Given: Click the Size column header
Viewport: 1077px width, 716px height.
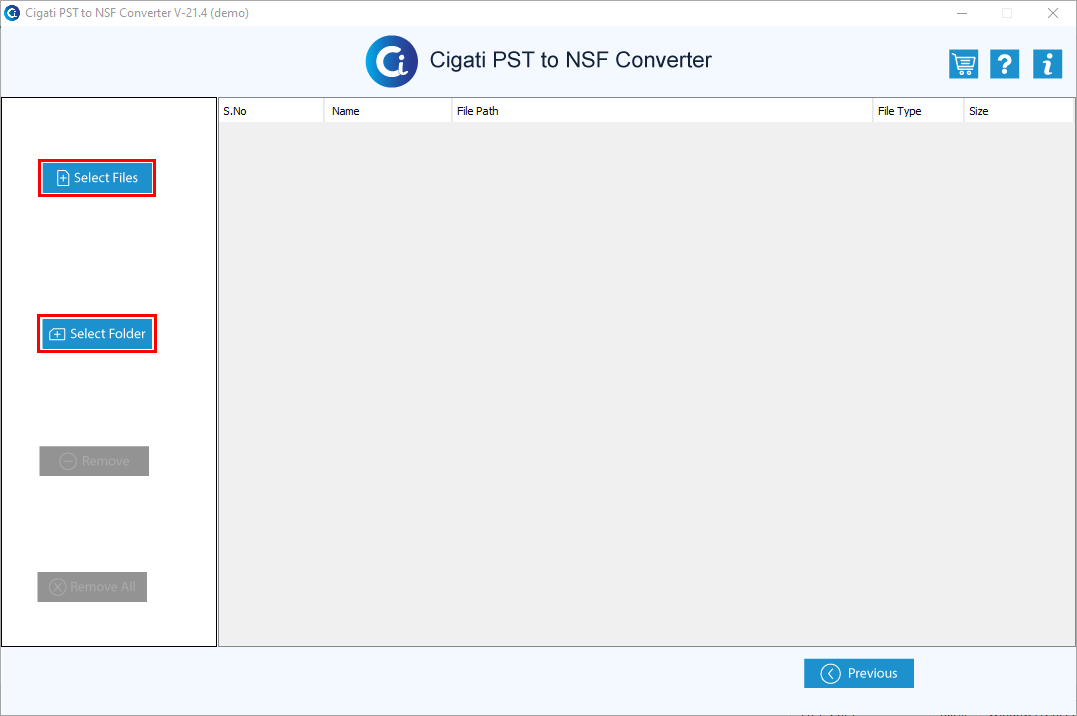Looking at the screenshot, I should [x=1019, y=111].
